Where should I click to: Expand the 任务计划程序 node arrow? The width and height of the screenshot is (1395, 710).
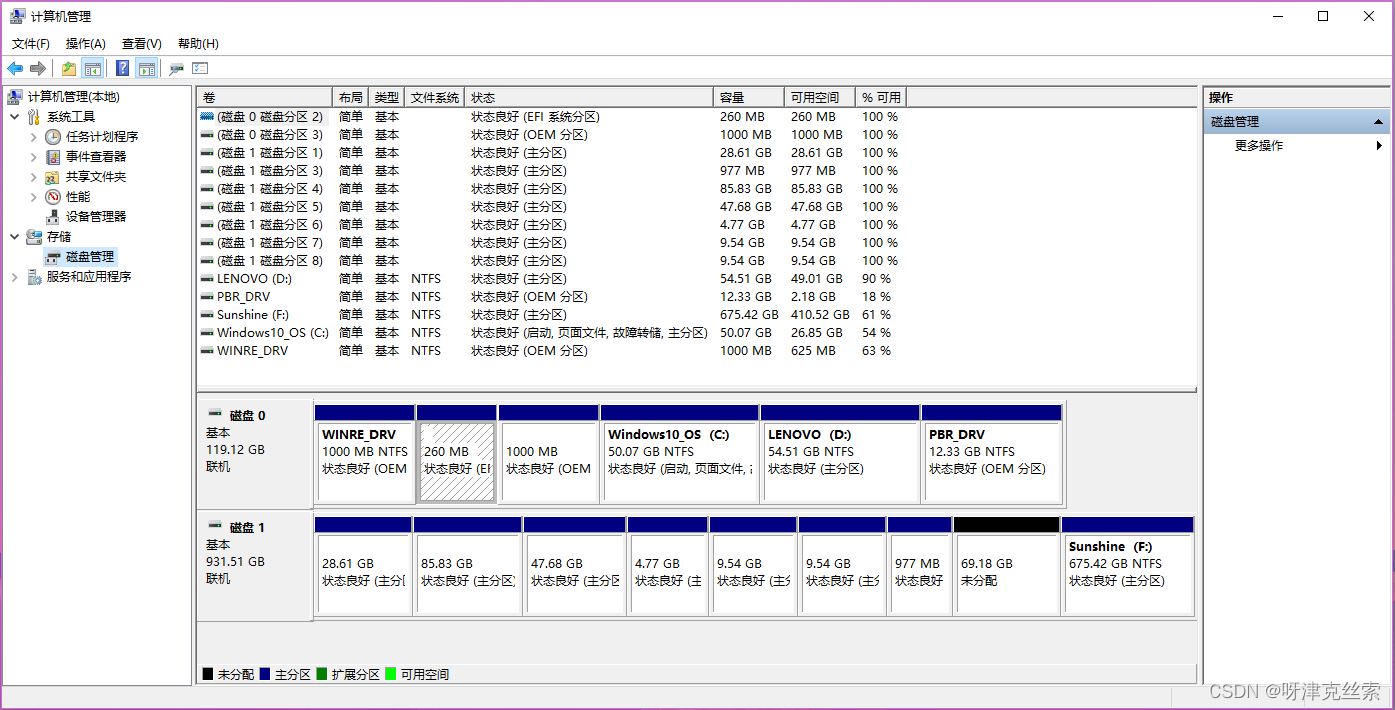pyautogui.click(x=34, y=137)
